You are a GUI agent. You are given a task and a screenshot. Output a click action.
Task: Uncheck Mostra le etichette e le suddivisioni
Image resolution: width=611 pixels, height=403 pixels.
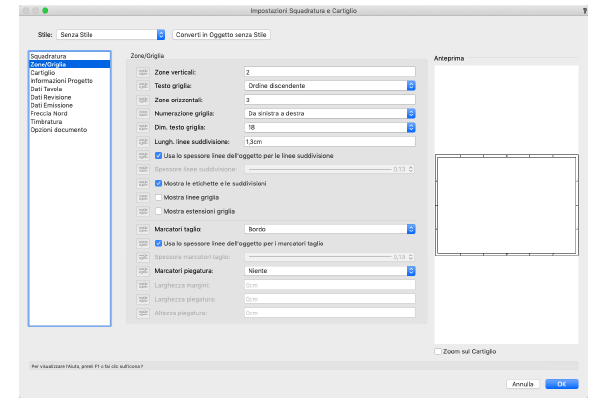158,183
